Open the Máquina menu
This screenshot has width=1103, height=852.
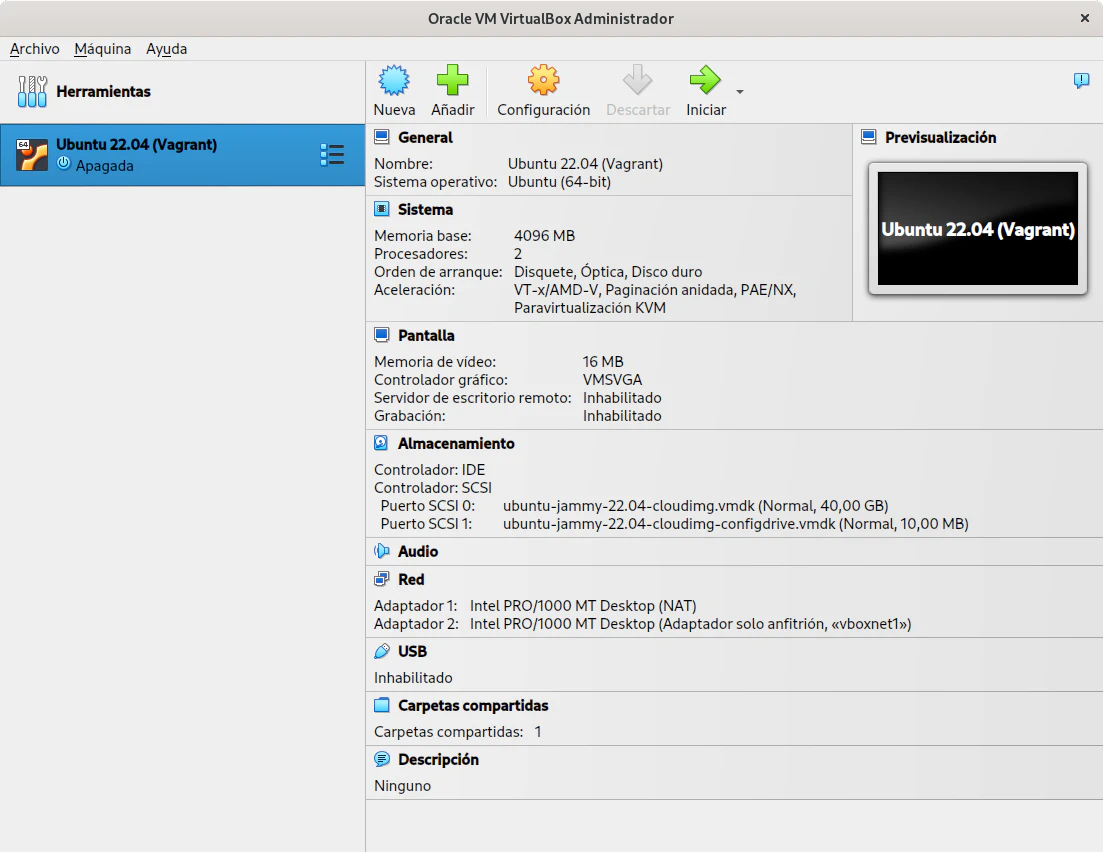pyautogui.click(x=102, y=49)
